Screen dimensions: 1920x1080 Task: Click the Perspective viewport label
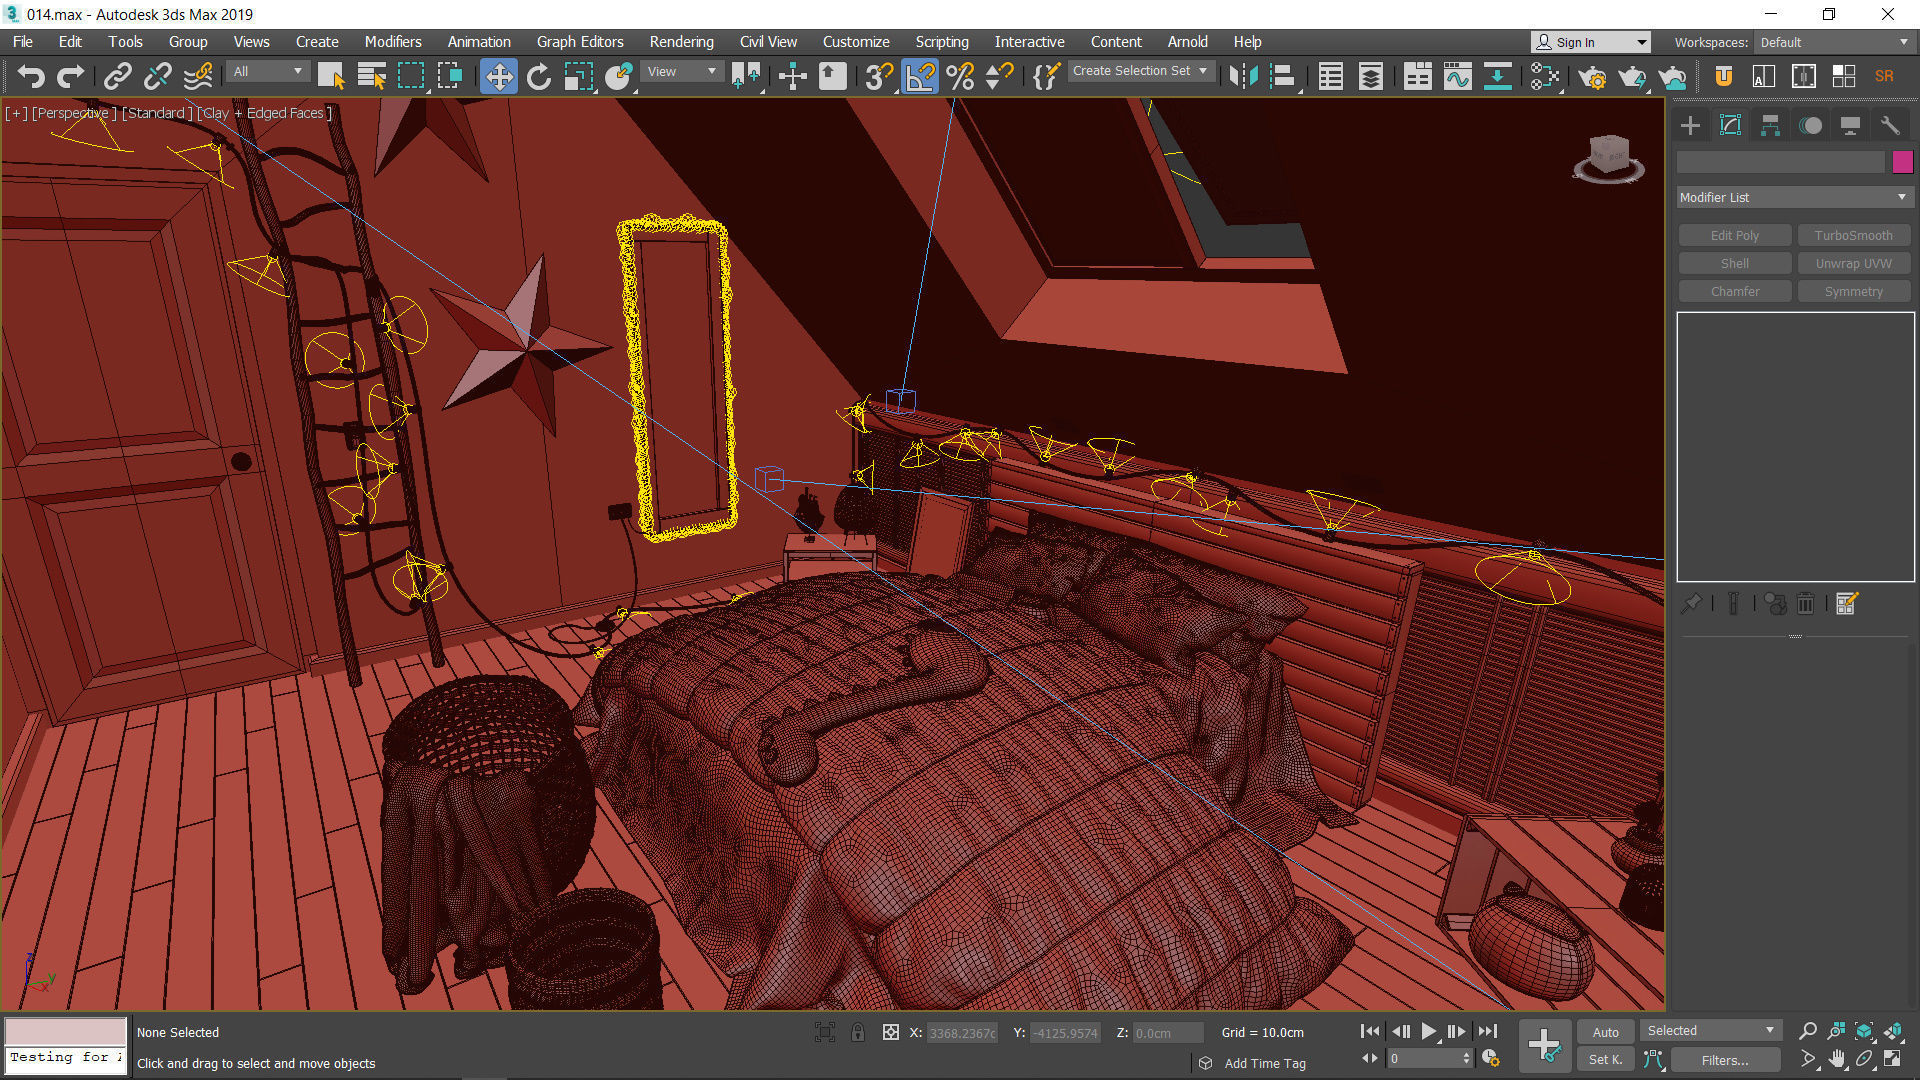(x=74, y=113)
